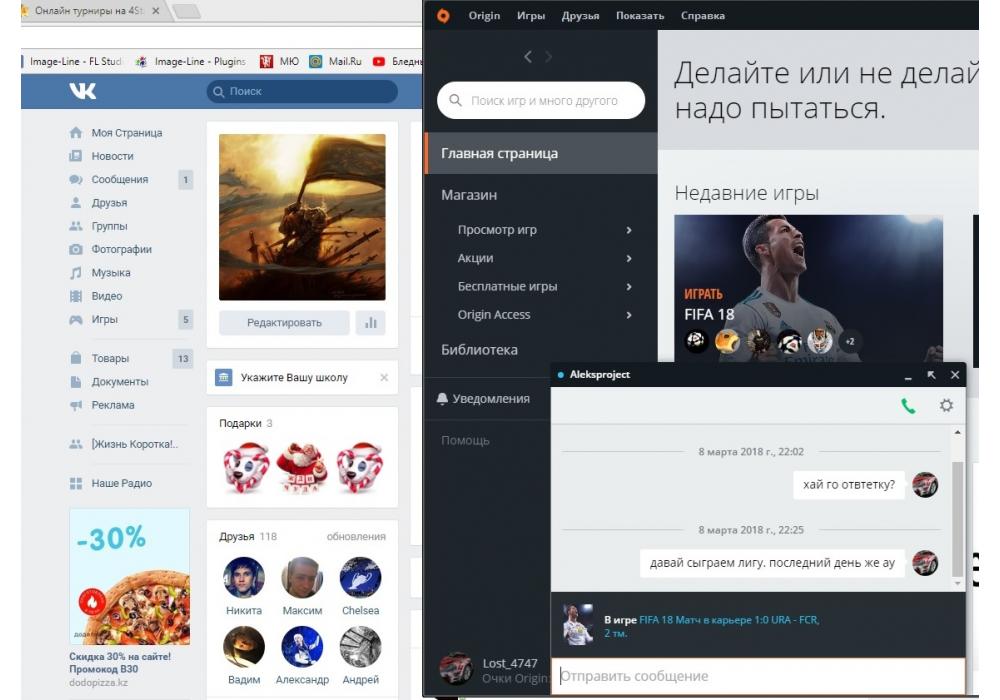Select Главная страница in the Origin sidebar
Image resolution: width=1000 pixels, height=700 pixels.
(541, 154)
